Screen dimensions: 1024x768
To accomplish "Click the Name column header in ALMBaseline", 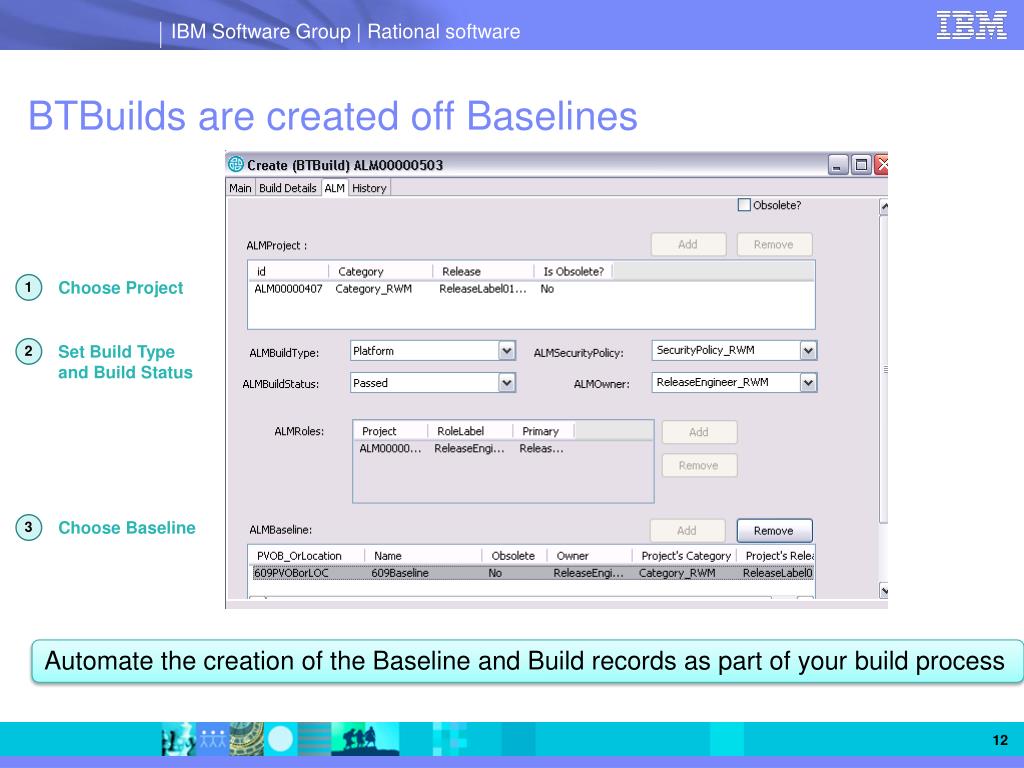I will (423, 556).
